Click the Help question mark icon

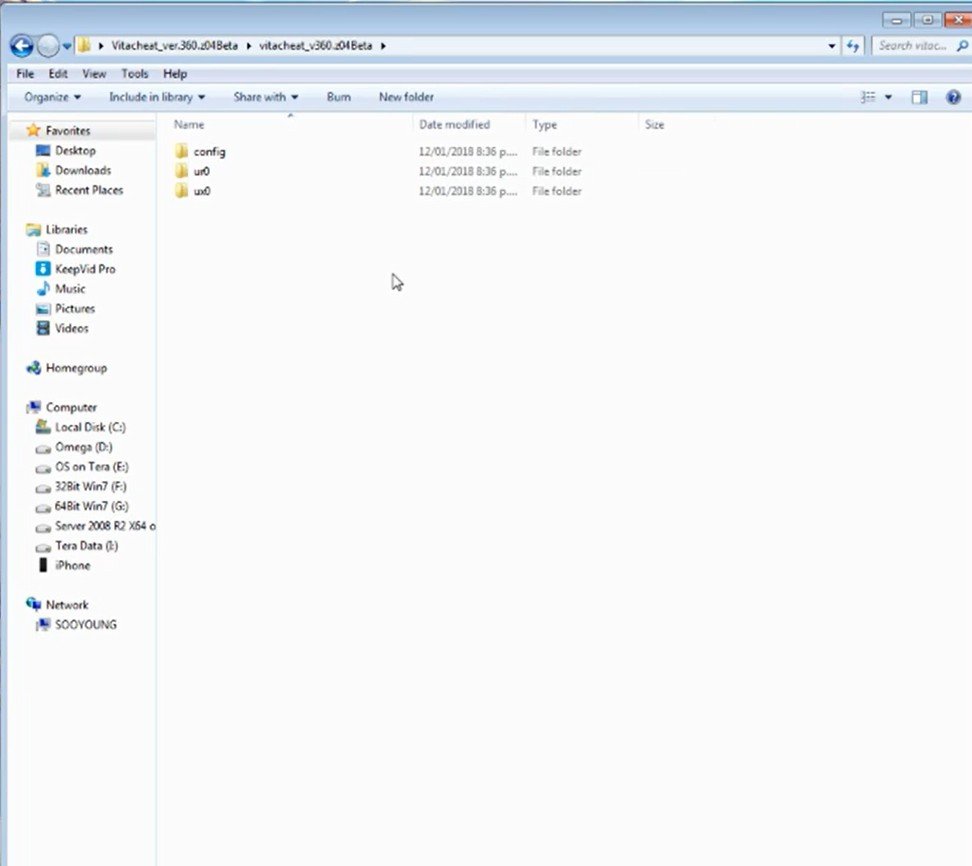[953, 97]
